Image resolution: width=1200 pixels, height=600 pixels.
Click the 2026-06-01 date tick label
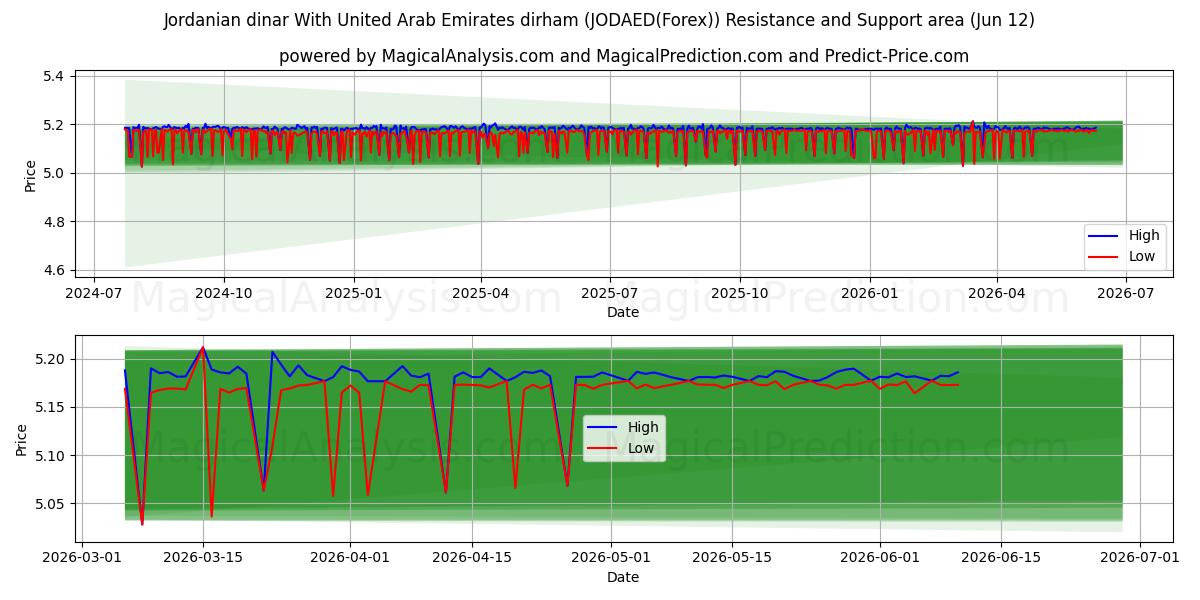pos(880,558)
